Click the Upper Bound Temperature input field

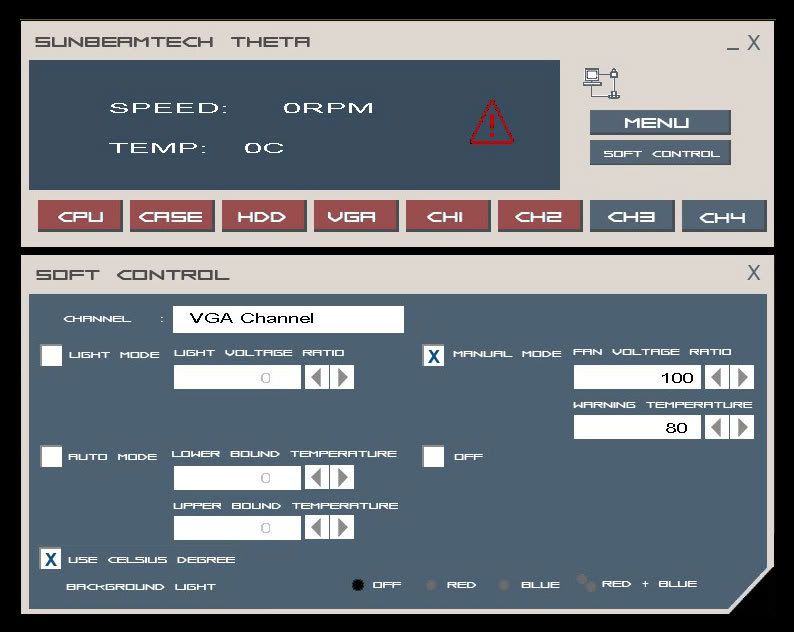[237, 528]
